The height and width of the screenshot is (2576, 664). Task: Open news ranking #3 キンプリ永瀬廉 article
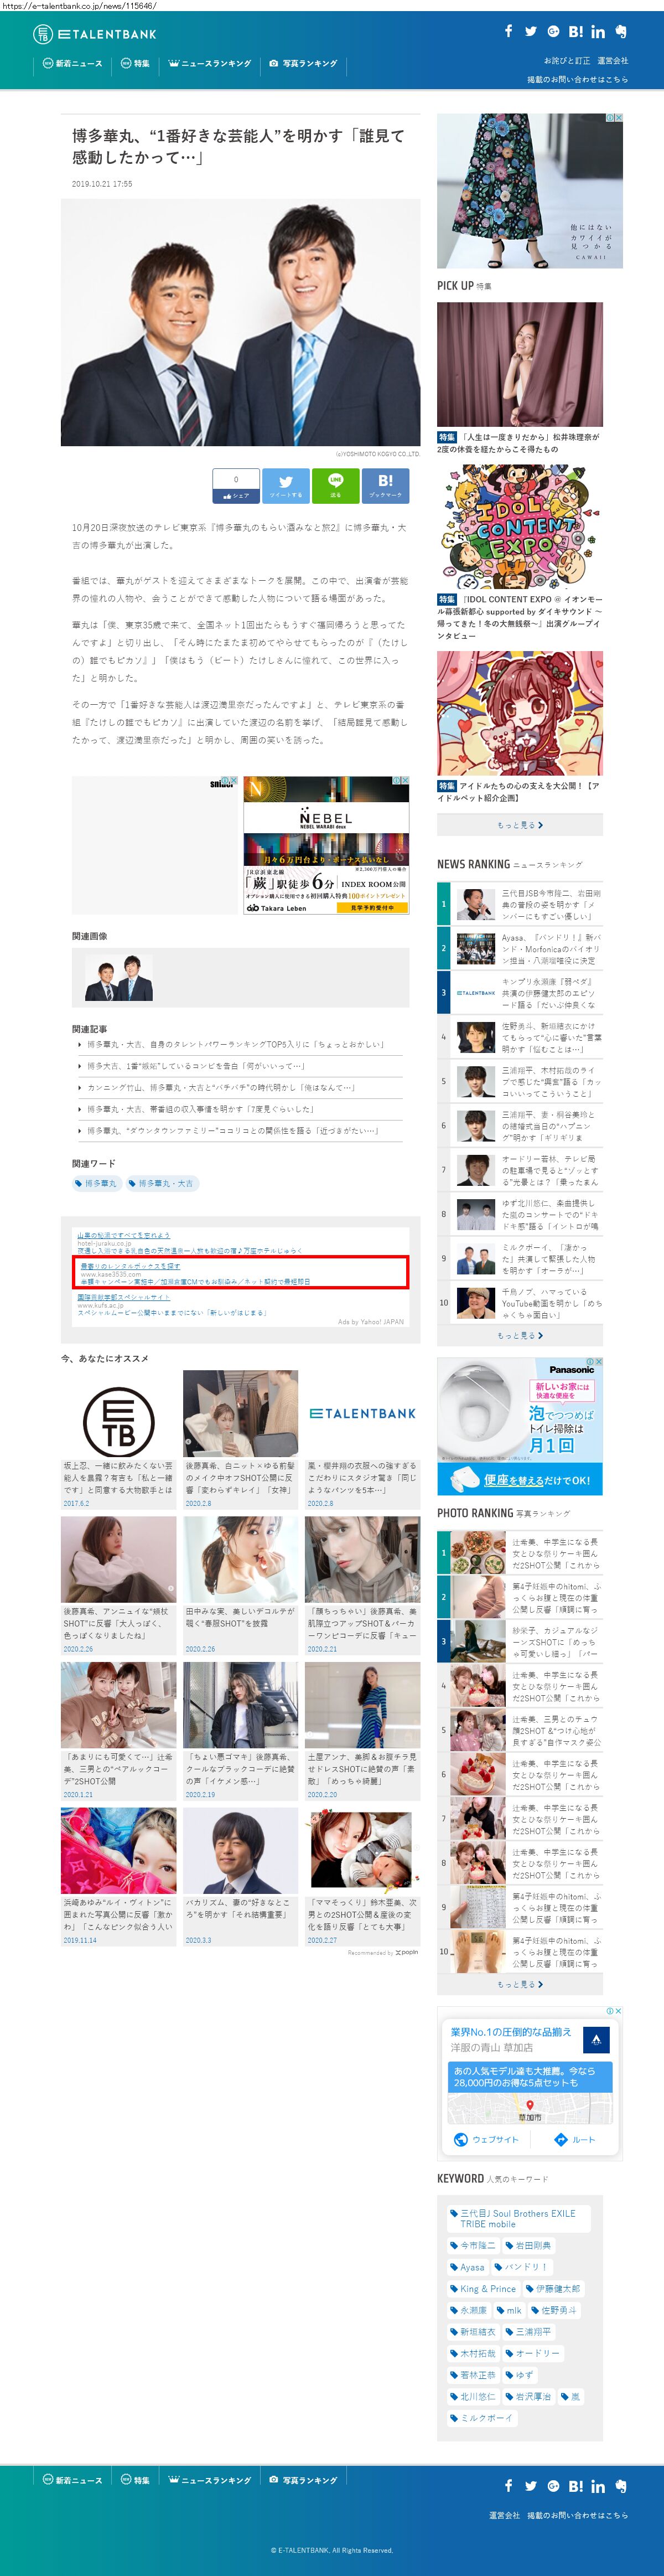[x=520, y=992]
